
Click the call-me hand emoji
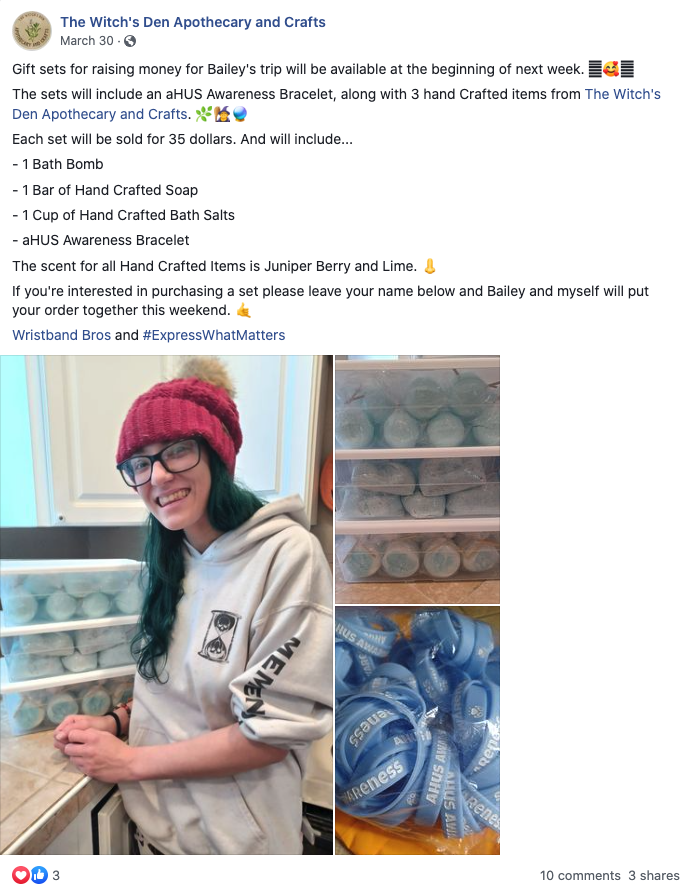tap(243, 311)
